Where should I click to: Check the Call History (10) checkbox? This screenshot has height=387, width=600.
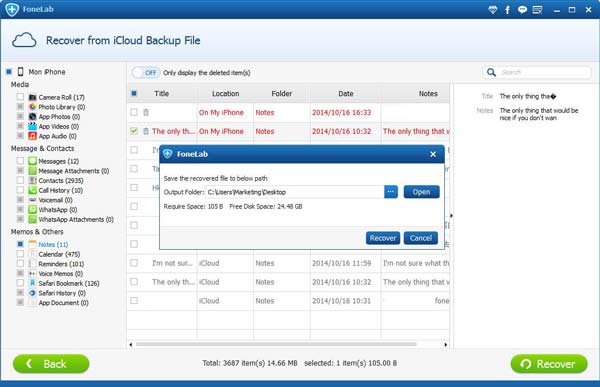tap(20, 190)
